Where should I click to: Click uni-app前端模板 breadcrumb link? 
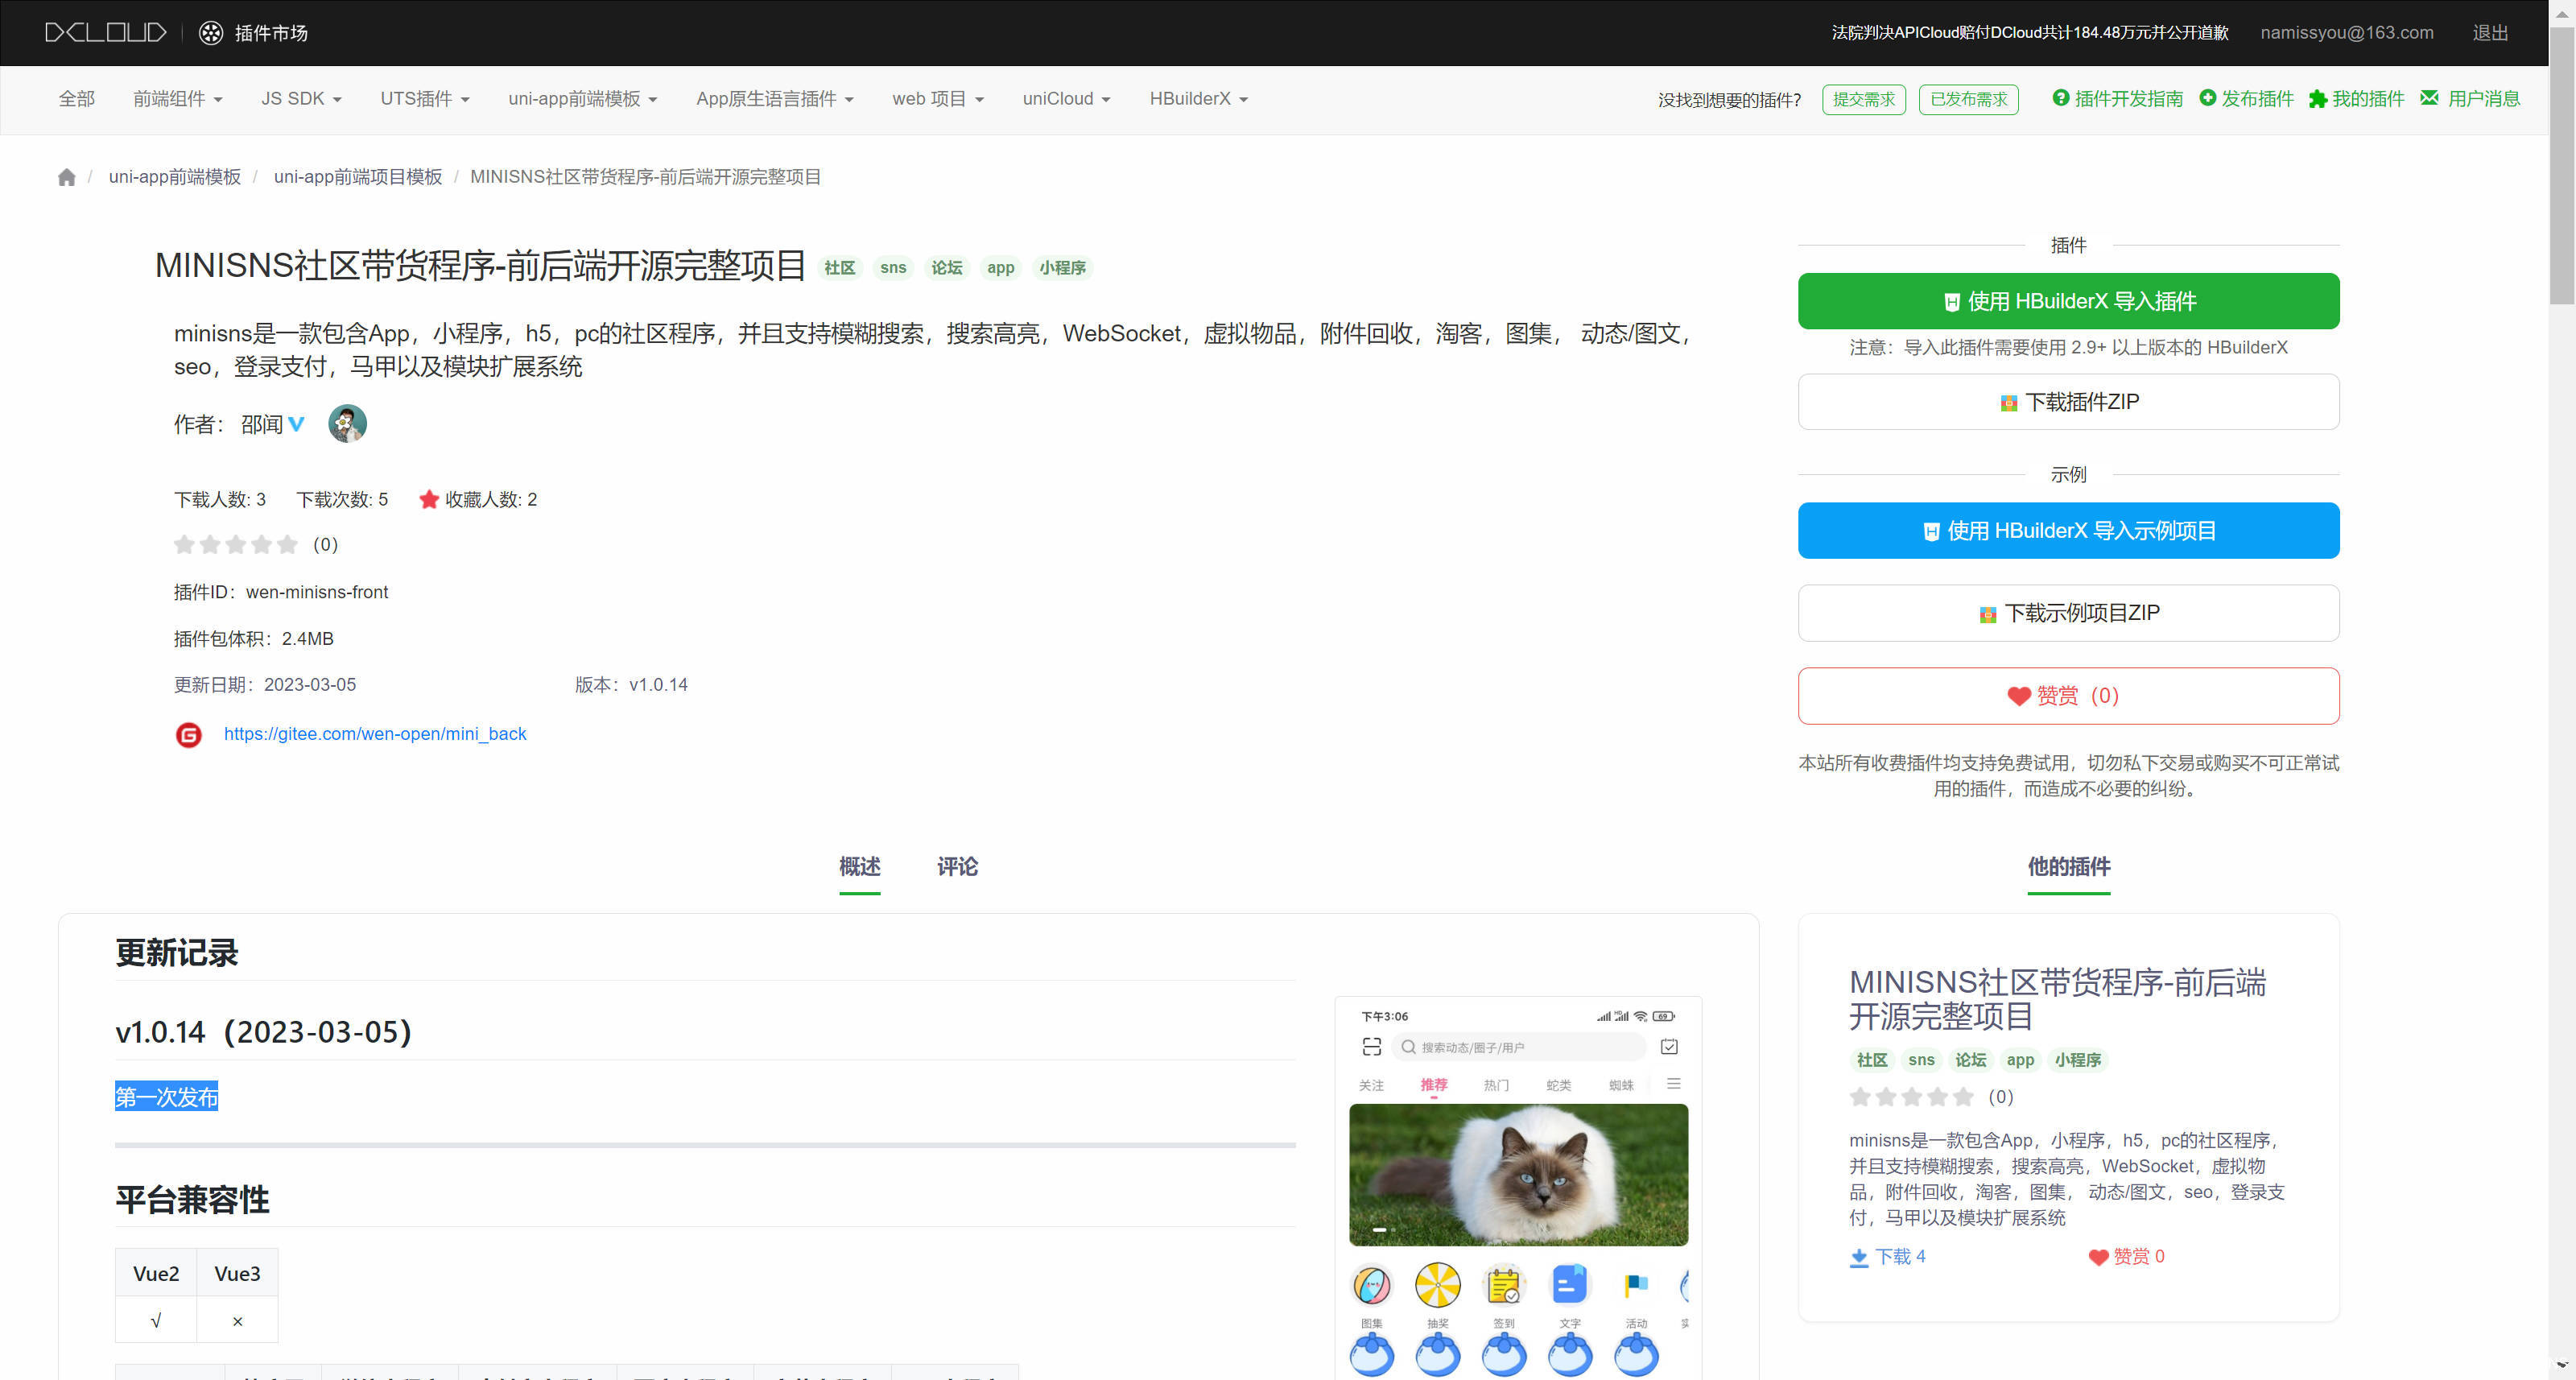coord(175,177)
